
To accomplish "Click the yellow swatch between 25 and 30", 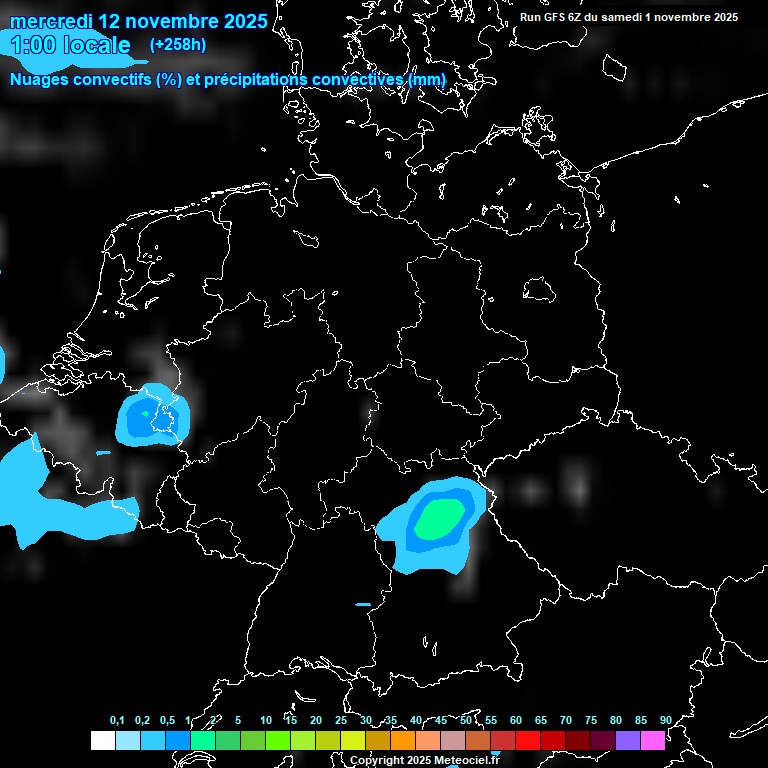I will (353, 740).
